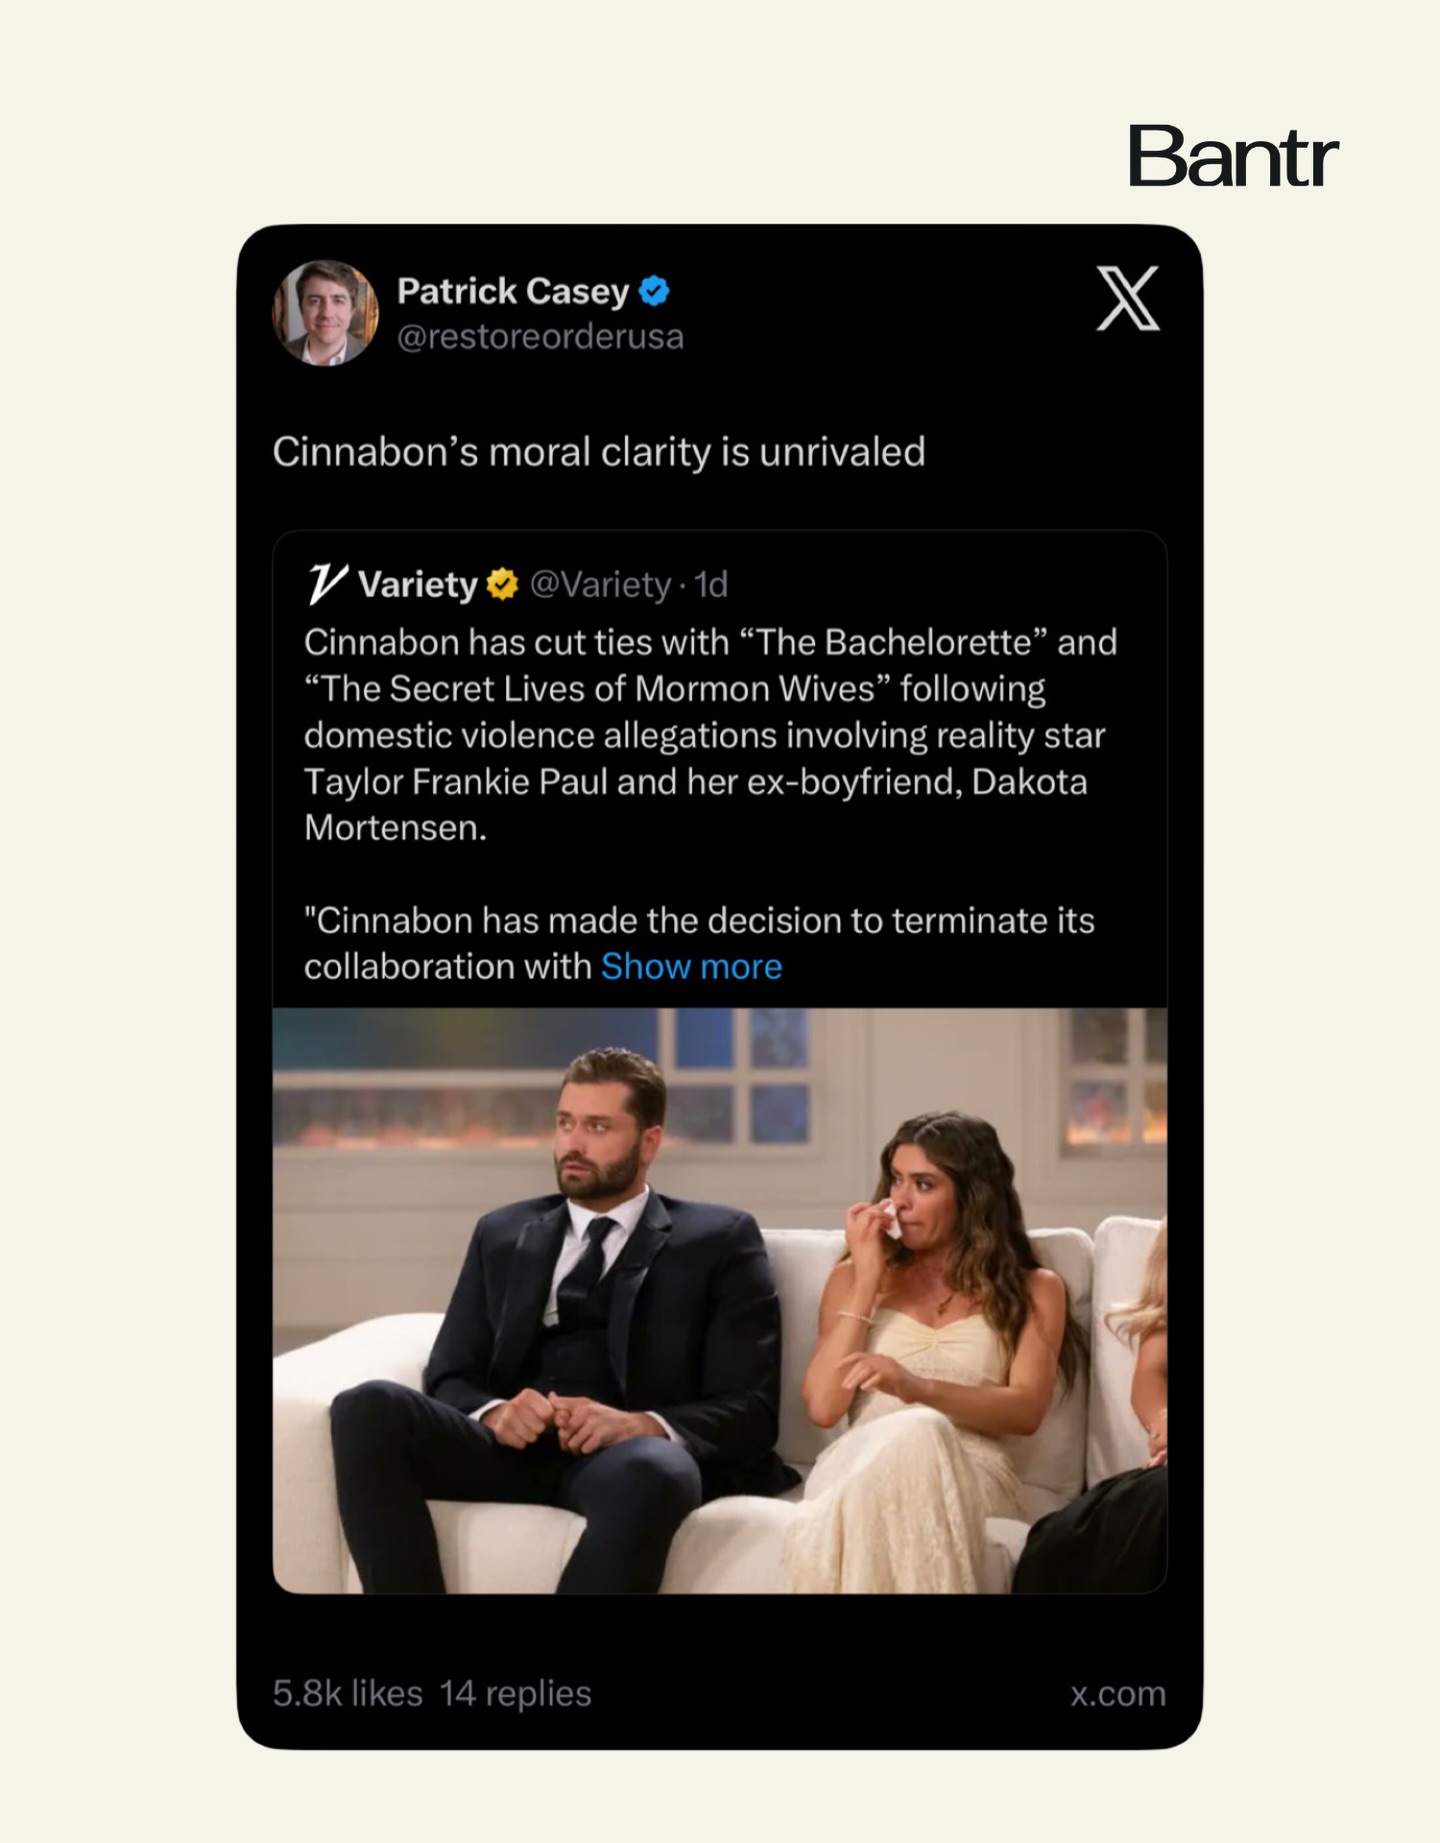Click the "Cinnabon's moral clarity is unrivaled" text
This screenshot has width=1440, height=1843.
(598, 452)
